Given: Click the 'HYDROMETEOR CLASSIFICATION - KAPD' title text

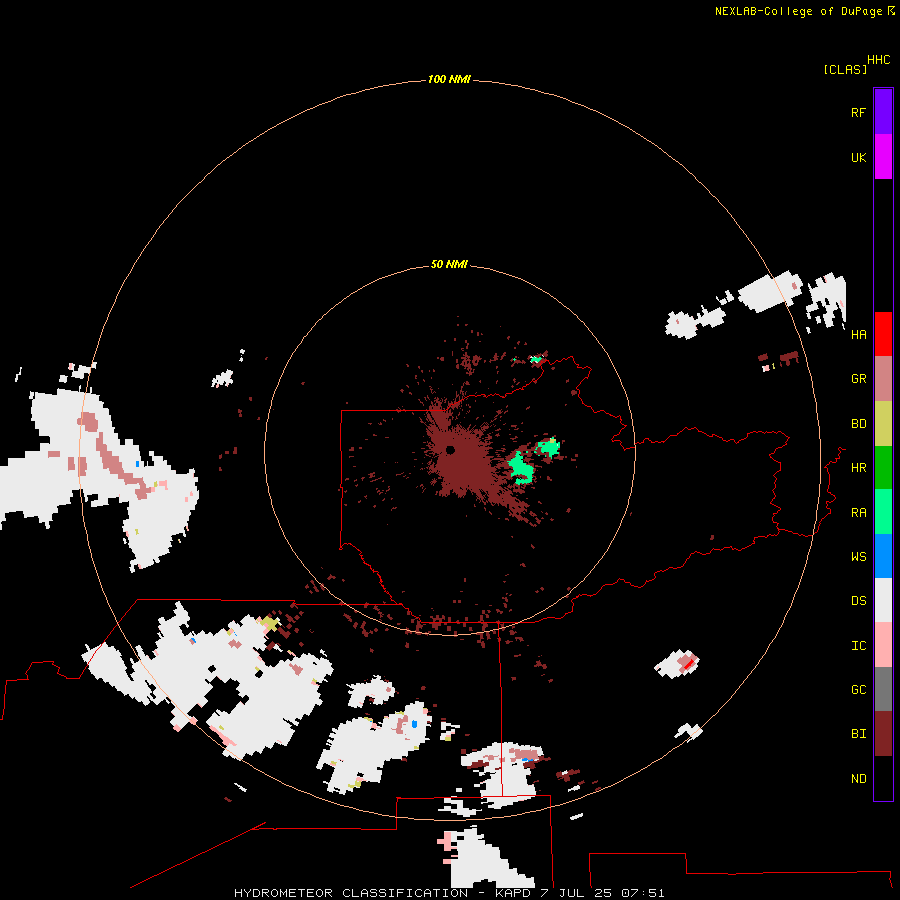Looking at the screenshot, I should pos(382,893).
